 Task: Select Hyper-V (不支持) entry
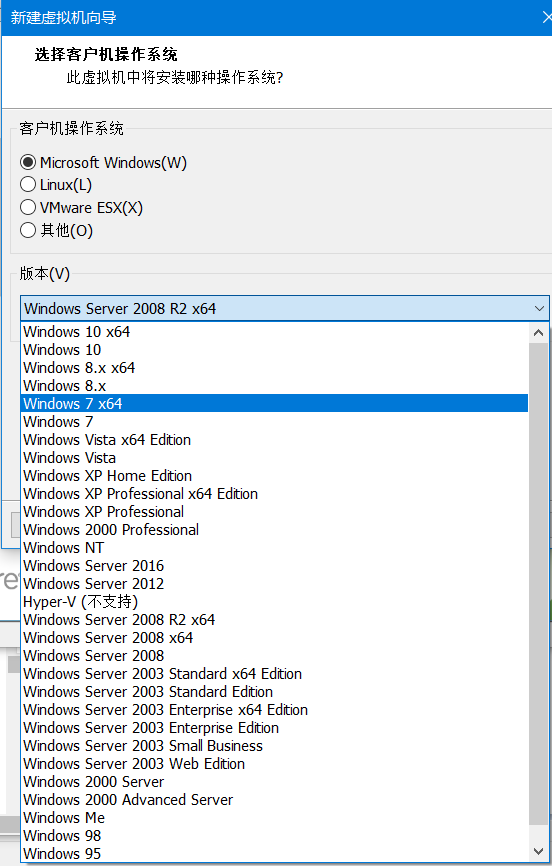275,601
